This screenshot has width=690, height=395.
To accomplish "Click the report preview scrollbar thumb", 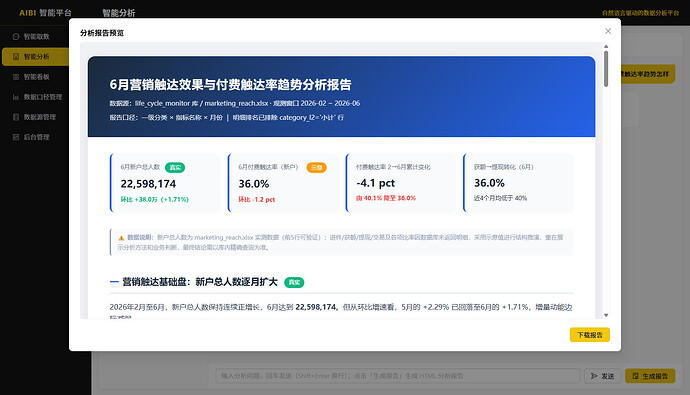I will [606, 69].
